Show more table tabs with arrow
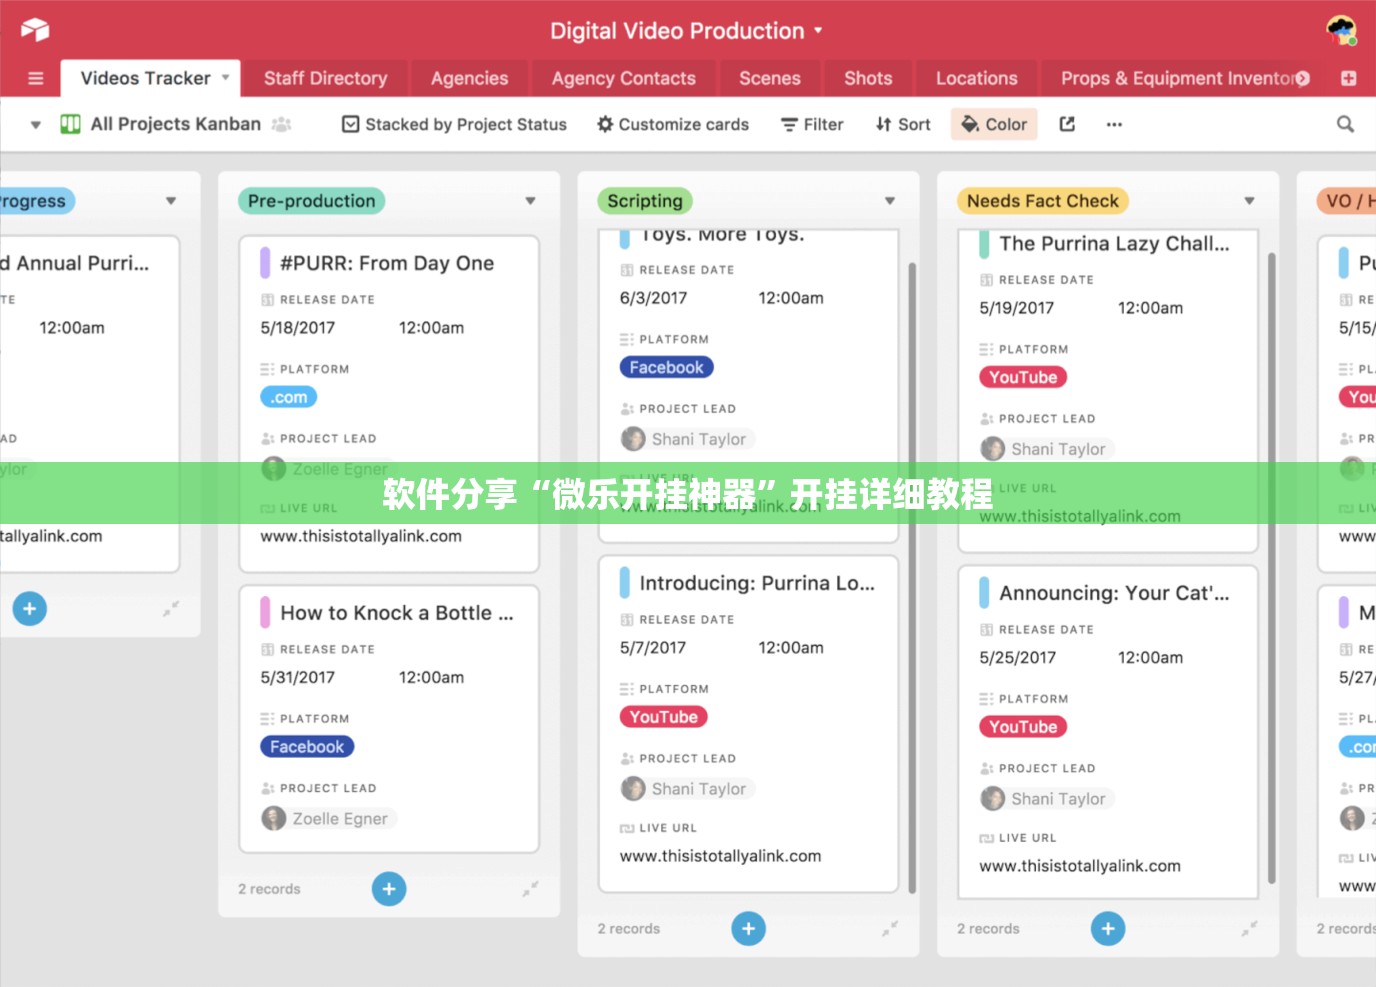 tap(1303, 78)
